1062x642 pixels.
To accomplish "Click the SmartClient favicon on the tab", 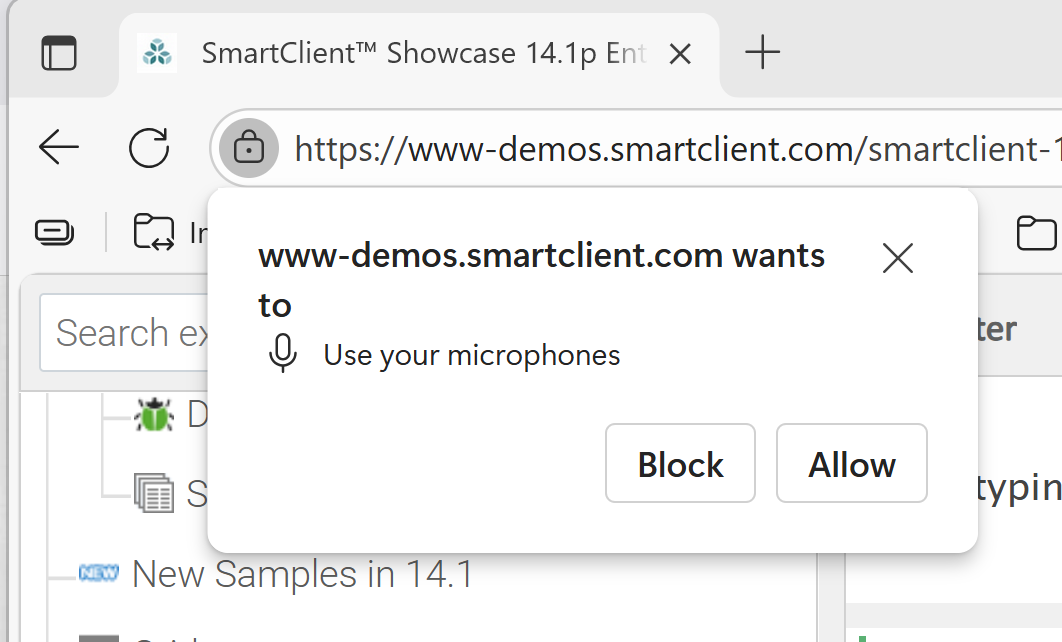I will [157, 52].
